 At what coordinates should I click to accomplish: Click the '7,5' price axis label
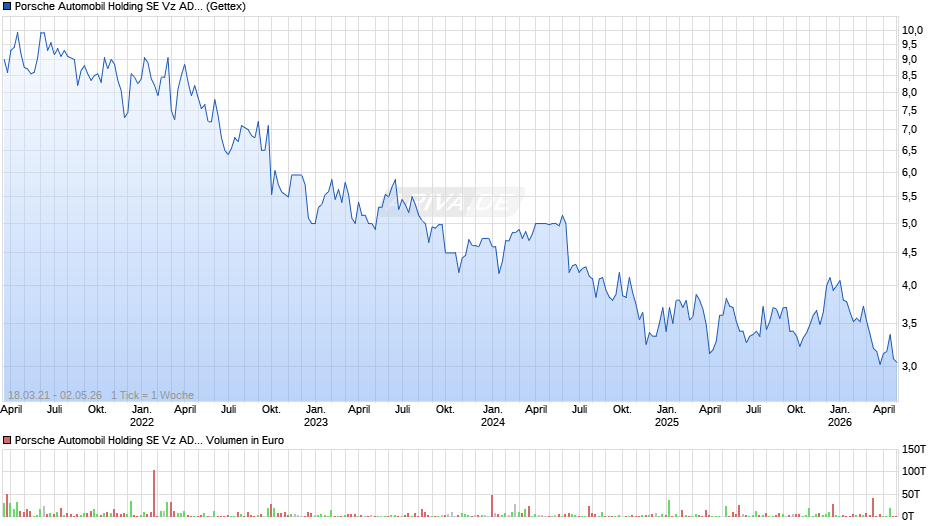(x=909, y=110)
